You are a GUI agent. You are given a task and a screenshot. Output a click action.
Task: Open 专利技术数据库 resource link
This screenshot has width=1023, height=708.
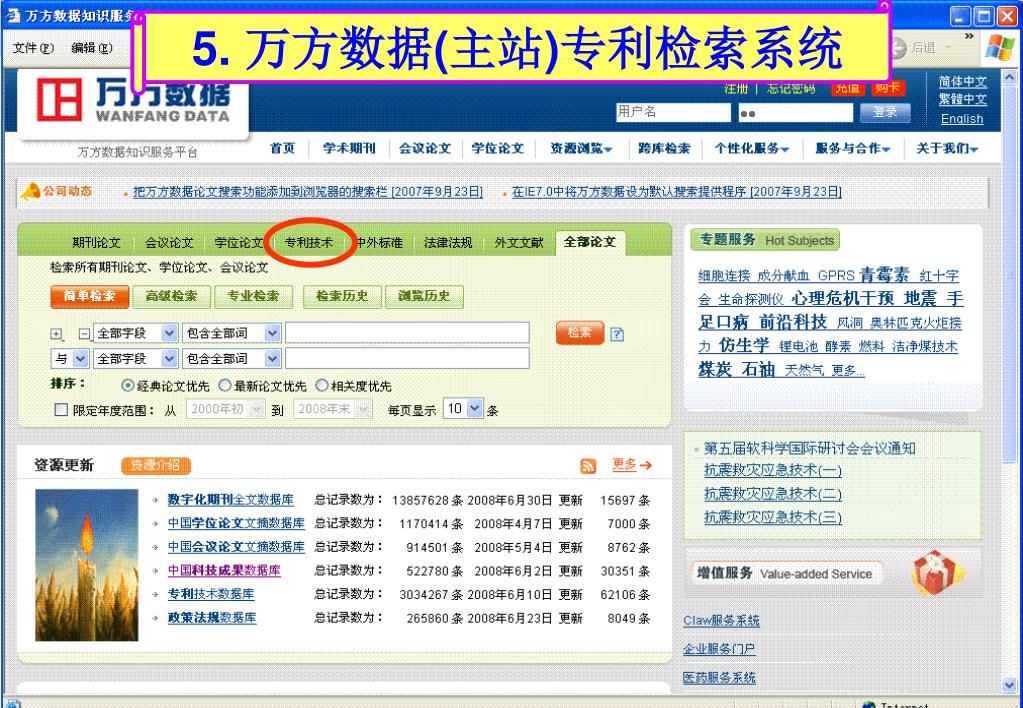click(211, 594)
